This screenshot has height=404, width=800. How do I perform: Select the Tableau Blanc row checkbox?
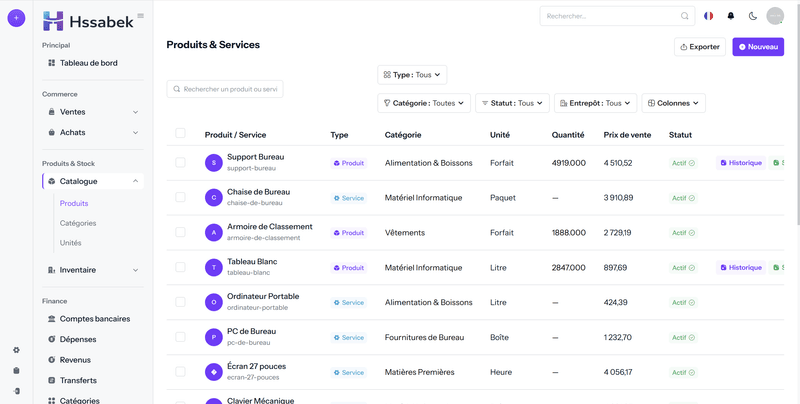[180, 267]
